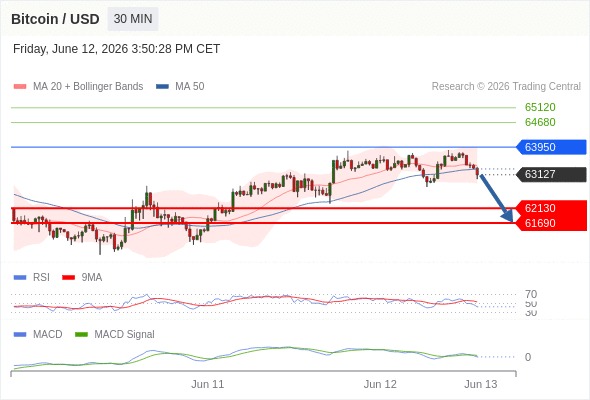590x400 pixels.
Task: Click the Jun 13 date axis label
Action: (481, 384)
